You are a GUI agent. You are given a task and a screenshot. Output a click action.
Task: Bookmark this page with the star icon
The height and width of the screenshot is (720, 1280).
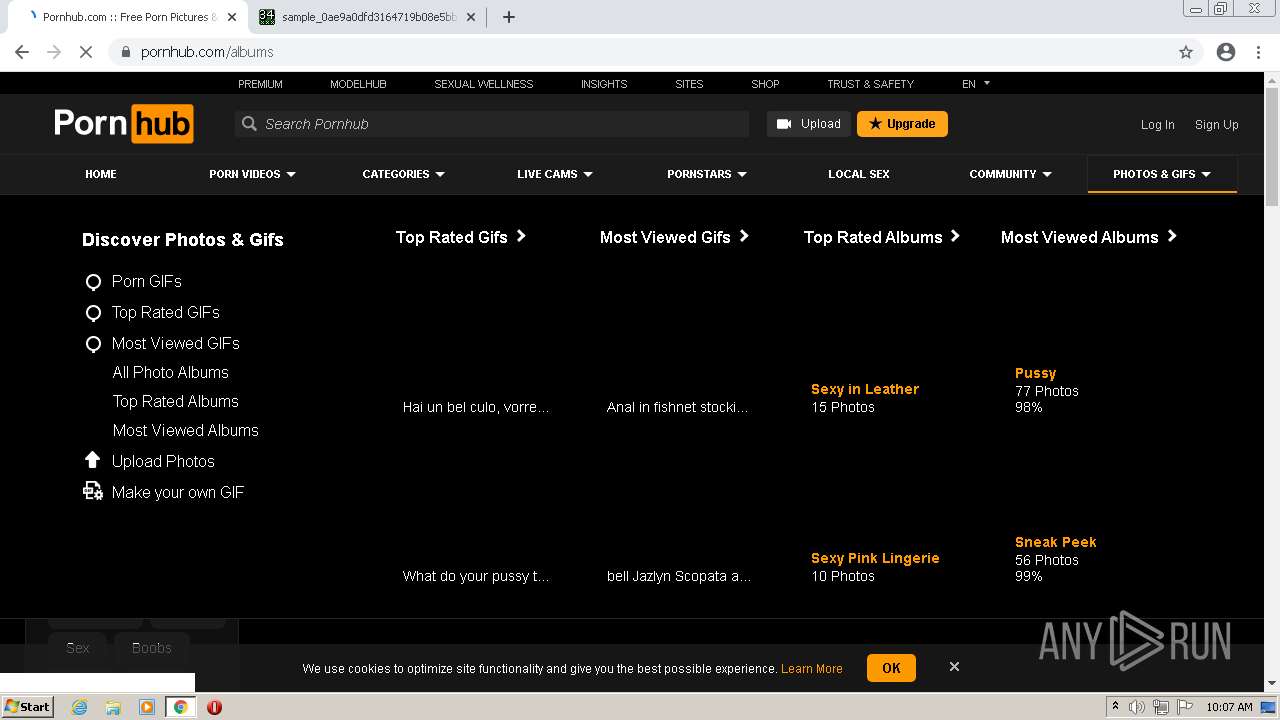pos(1186,52)
